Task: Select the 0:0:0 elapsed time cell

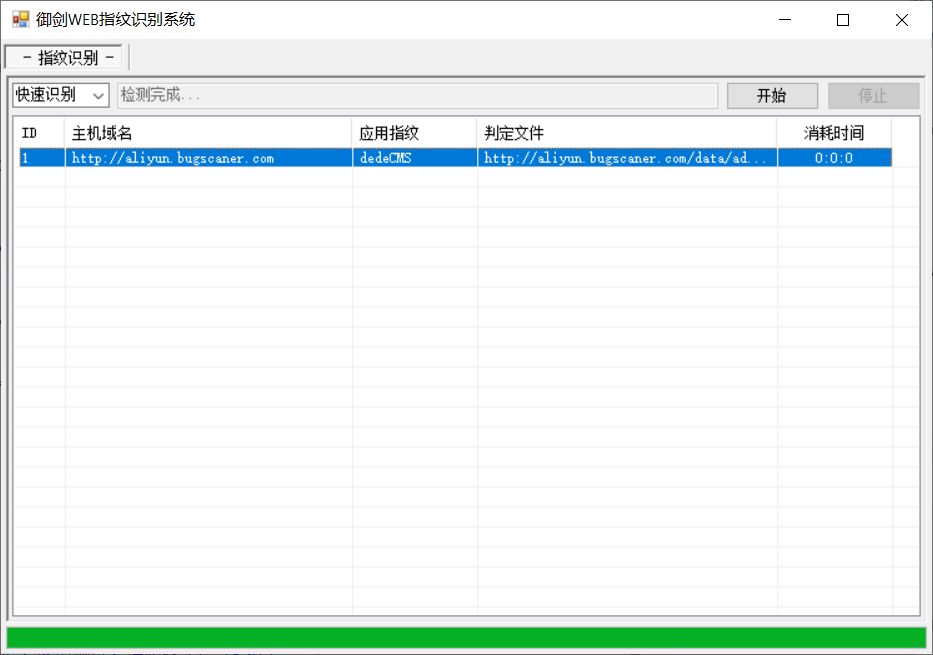Action: [x=834, y=158]
